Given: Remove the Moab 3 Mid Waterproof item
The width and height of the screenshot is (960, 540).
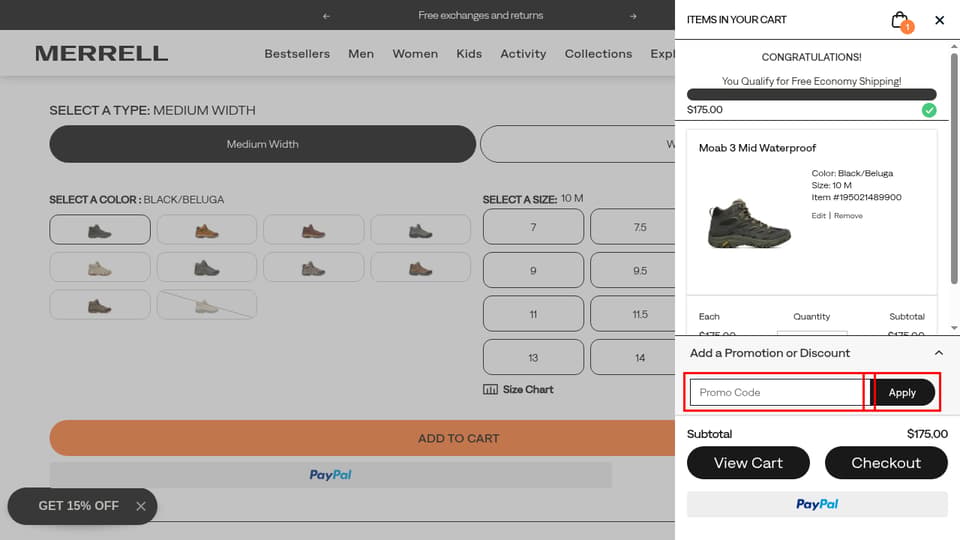Looking at the screenshot, I should click(848, 216).
